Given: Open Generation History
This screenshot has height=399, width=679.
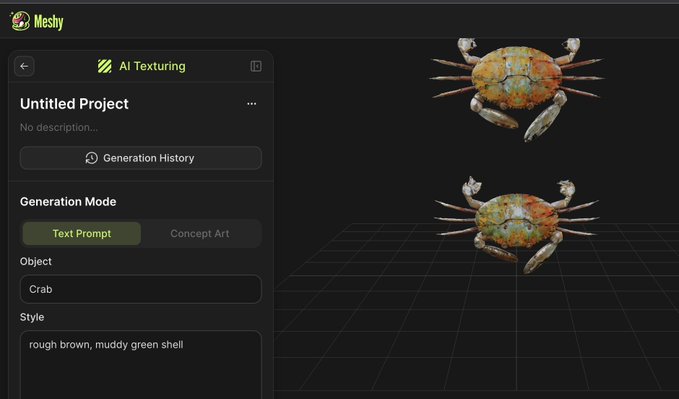Looking at the screenshot, I should [141, 158].
